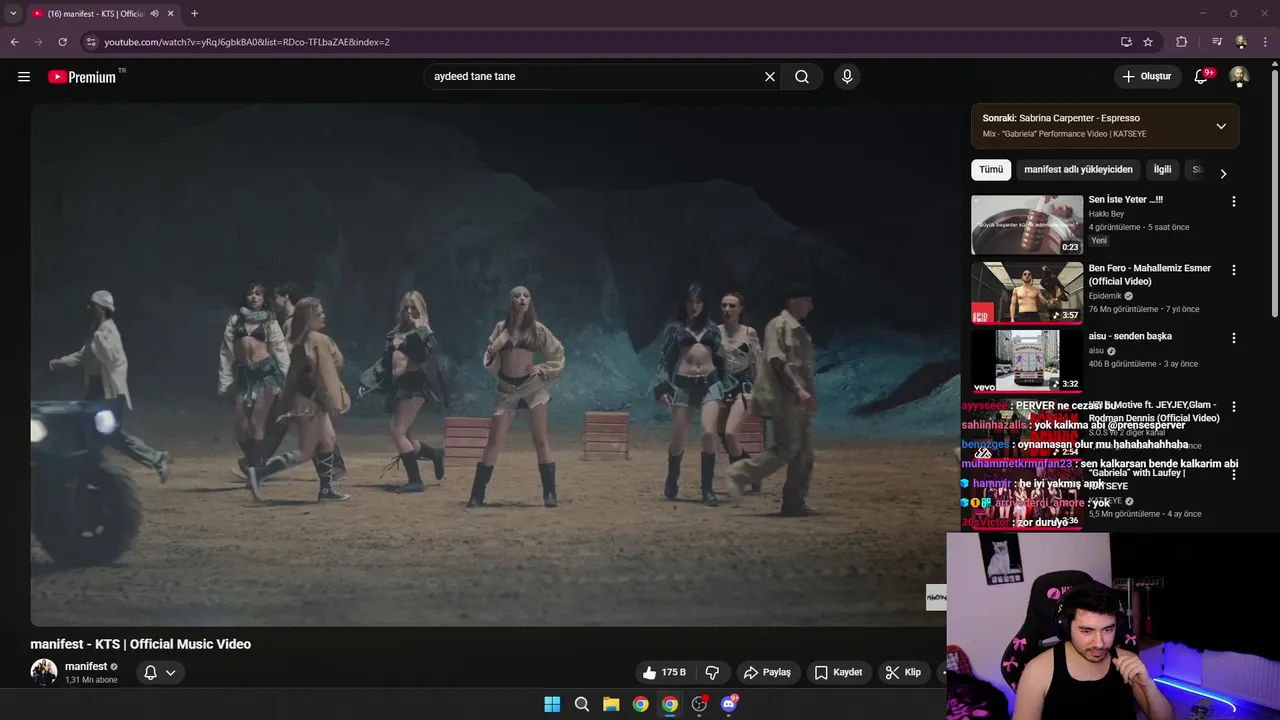Open Chrome extensions puzzle icon
The image size is (1280, 720).
coord(1181,42)
